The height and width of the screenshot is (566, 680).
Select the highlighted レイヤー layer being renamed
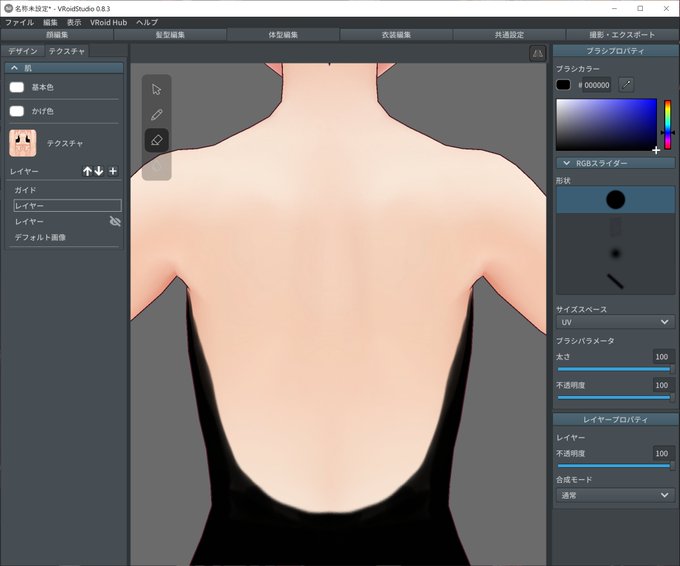67,206
